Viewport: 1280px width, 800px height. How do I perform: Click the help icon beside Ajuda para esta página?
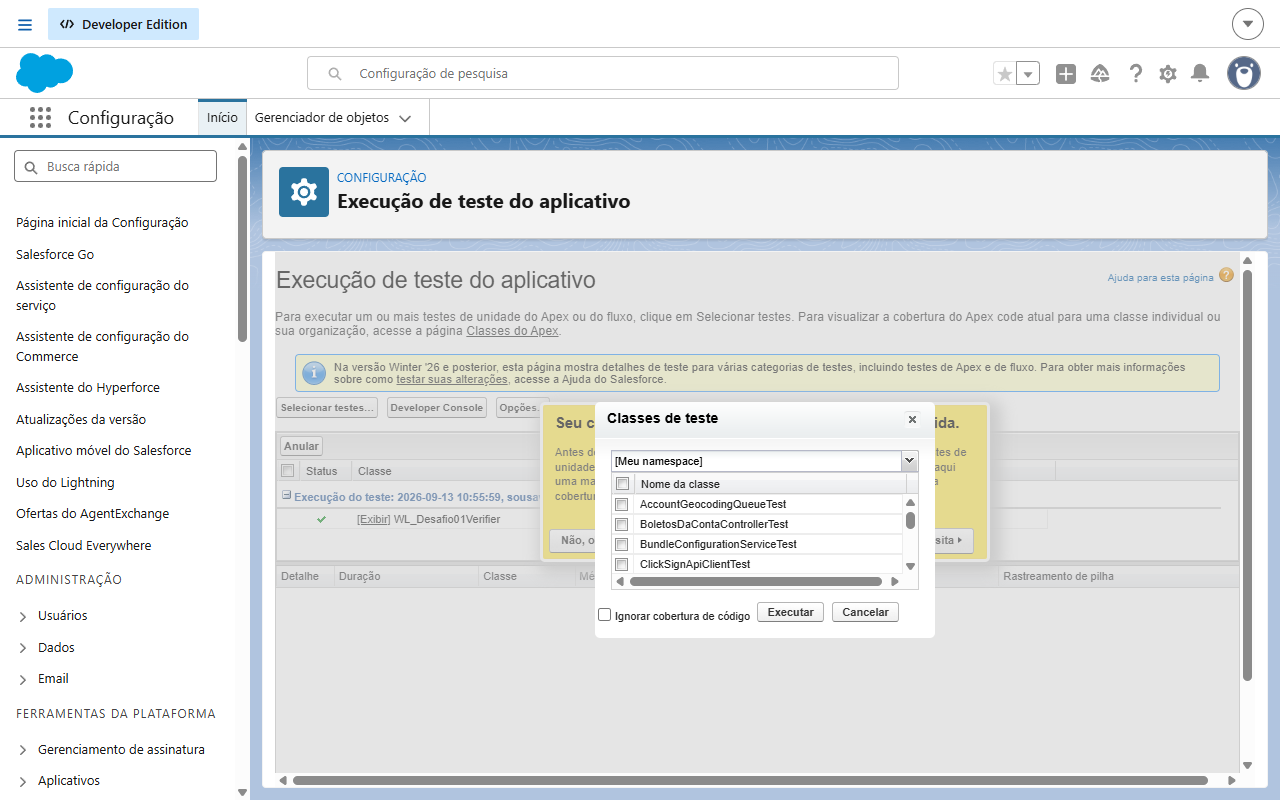(1226, 275)
